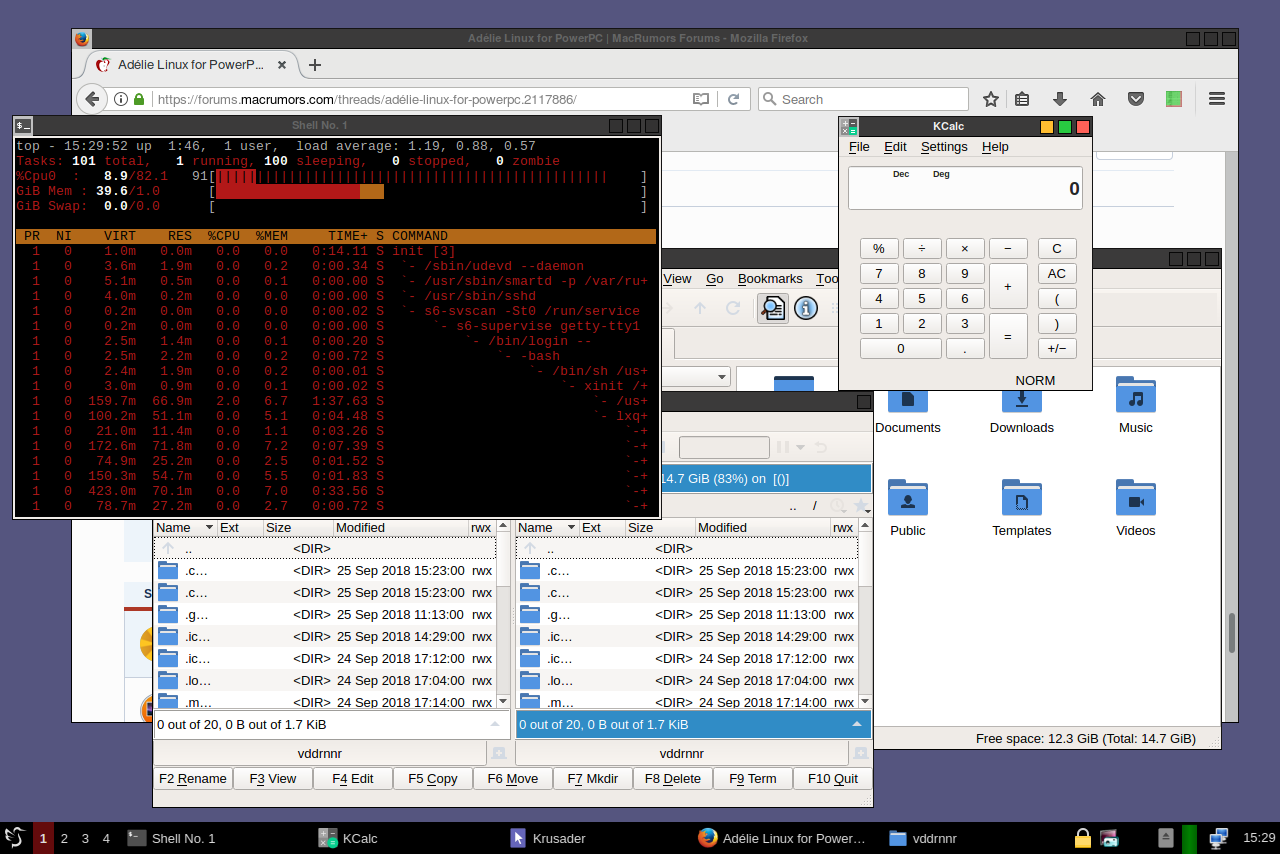Click the equals key in KCalc

[x=1008, y=336]
